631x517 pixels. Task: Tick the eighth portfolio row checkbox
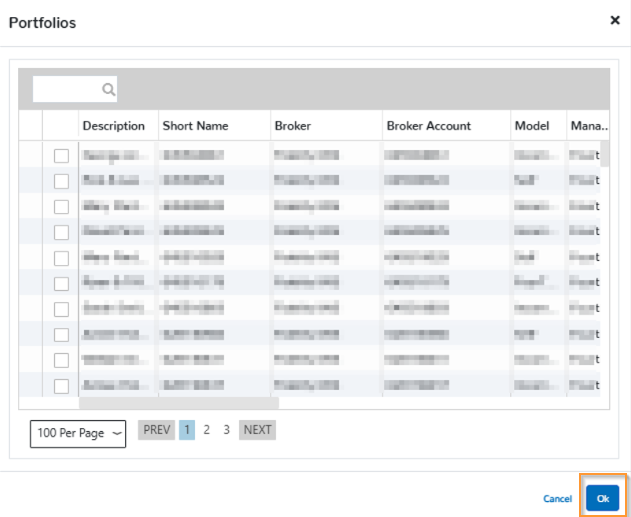pos(61,335)
